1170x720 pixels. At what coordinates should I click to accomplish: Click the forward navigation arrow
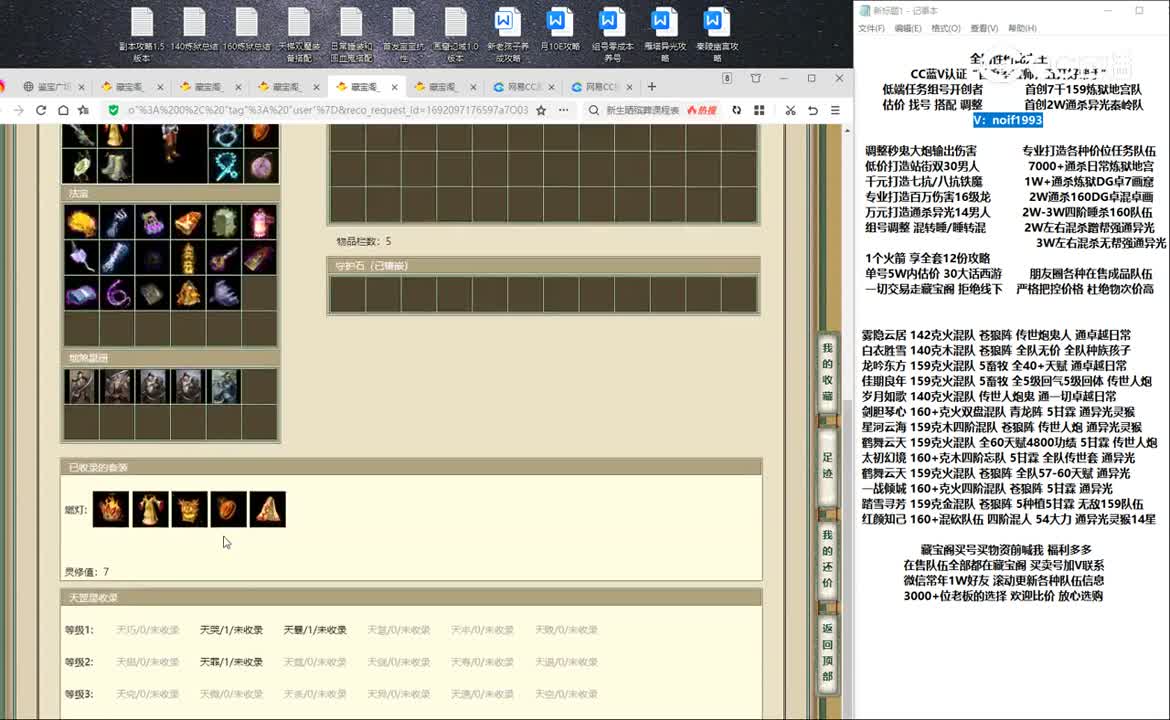[x=19, y=110]
